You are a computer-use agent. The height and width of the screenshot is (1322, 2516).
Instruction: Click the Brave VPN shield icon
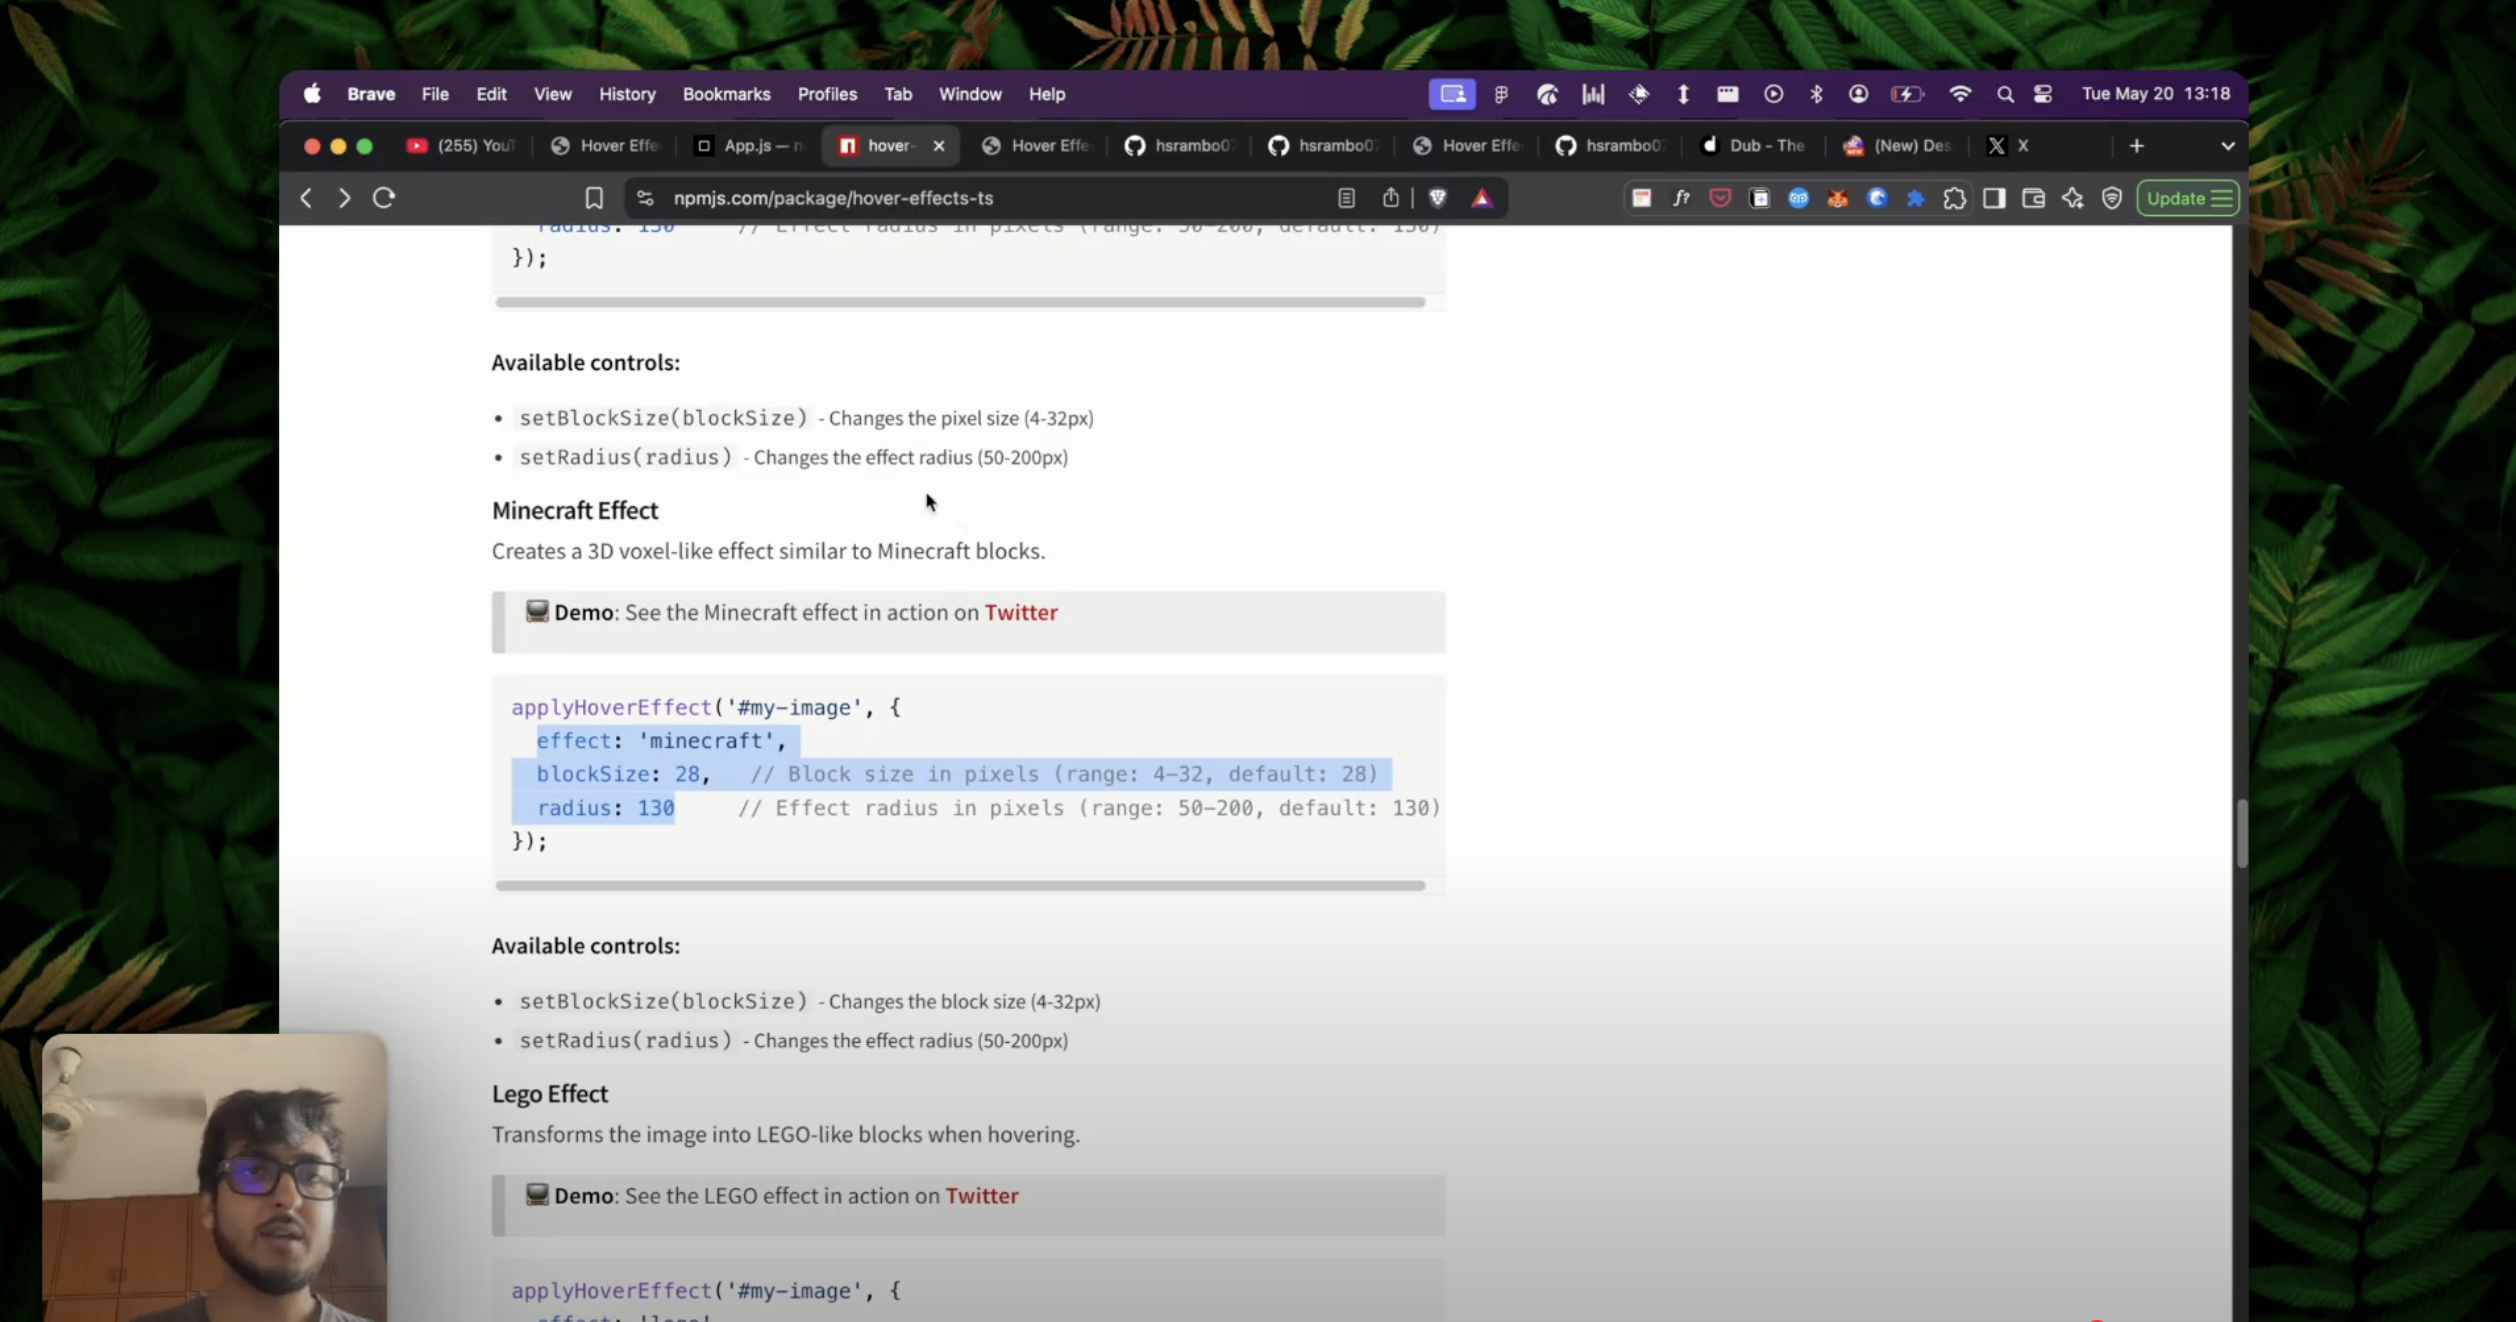pos(2111,198)
